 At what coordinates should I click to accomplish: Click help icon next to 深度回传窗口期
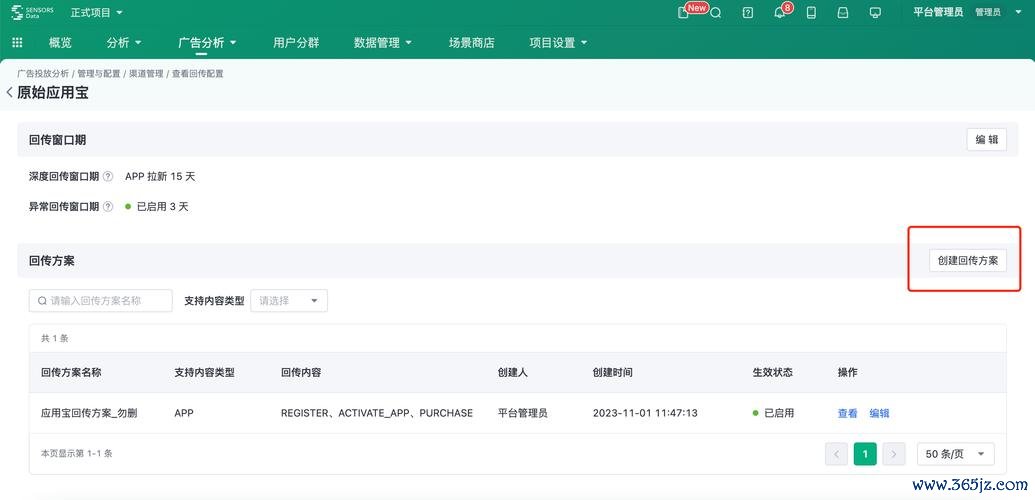(x=108, y=177)
